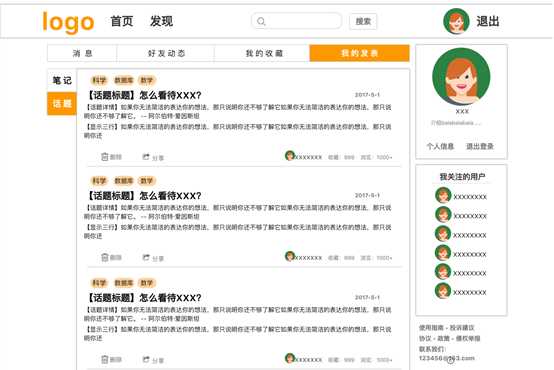The image size is (554, 370).
Task: Select the 数据库 tag on the third topic post
Action: click(124, 283)
